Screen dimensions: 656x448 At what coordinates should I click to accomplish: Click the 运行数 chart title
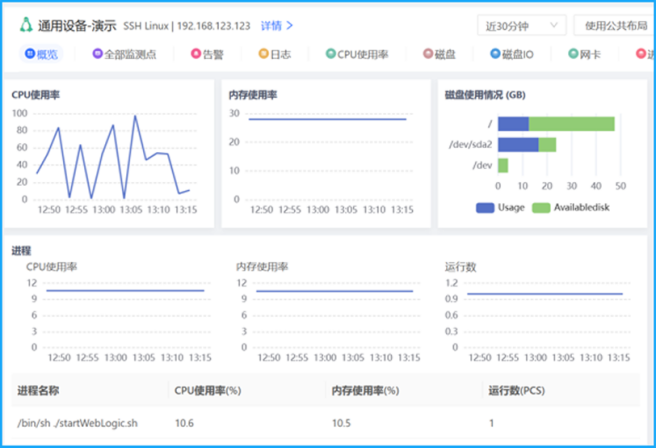click(x=460, y=267)
